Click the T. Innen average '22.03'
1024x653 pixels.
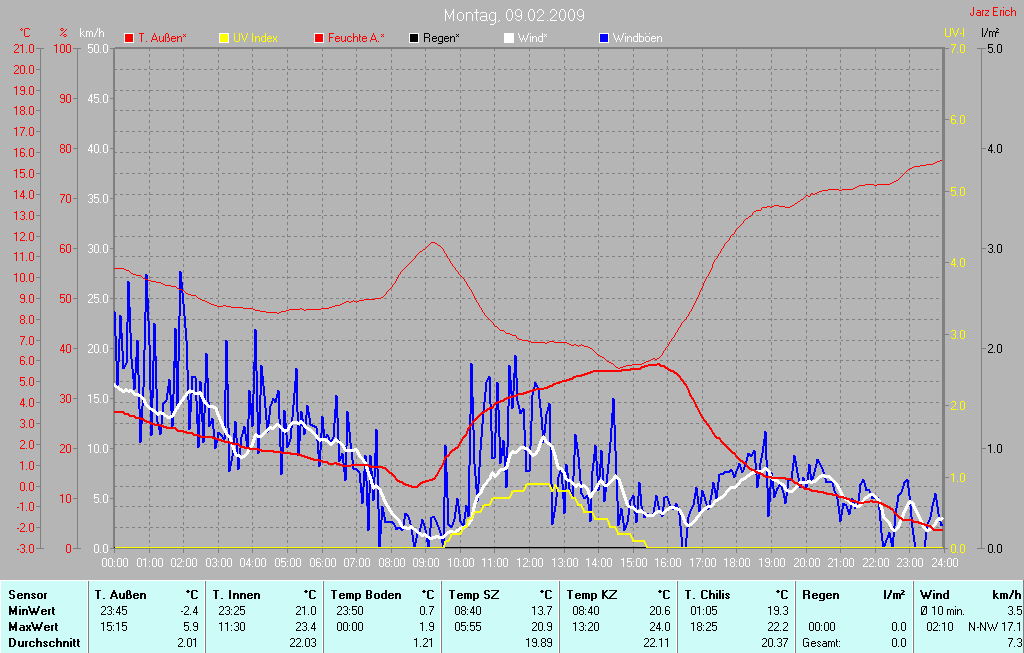tap(302, 643)
